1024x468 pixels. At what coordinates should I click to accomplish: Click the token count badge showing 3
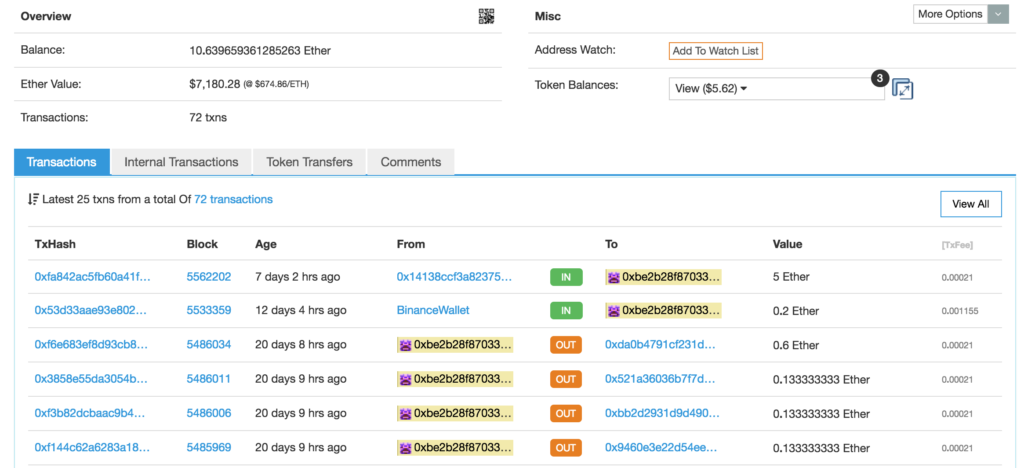(x=879, y=78)
